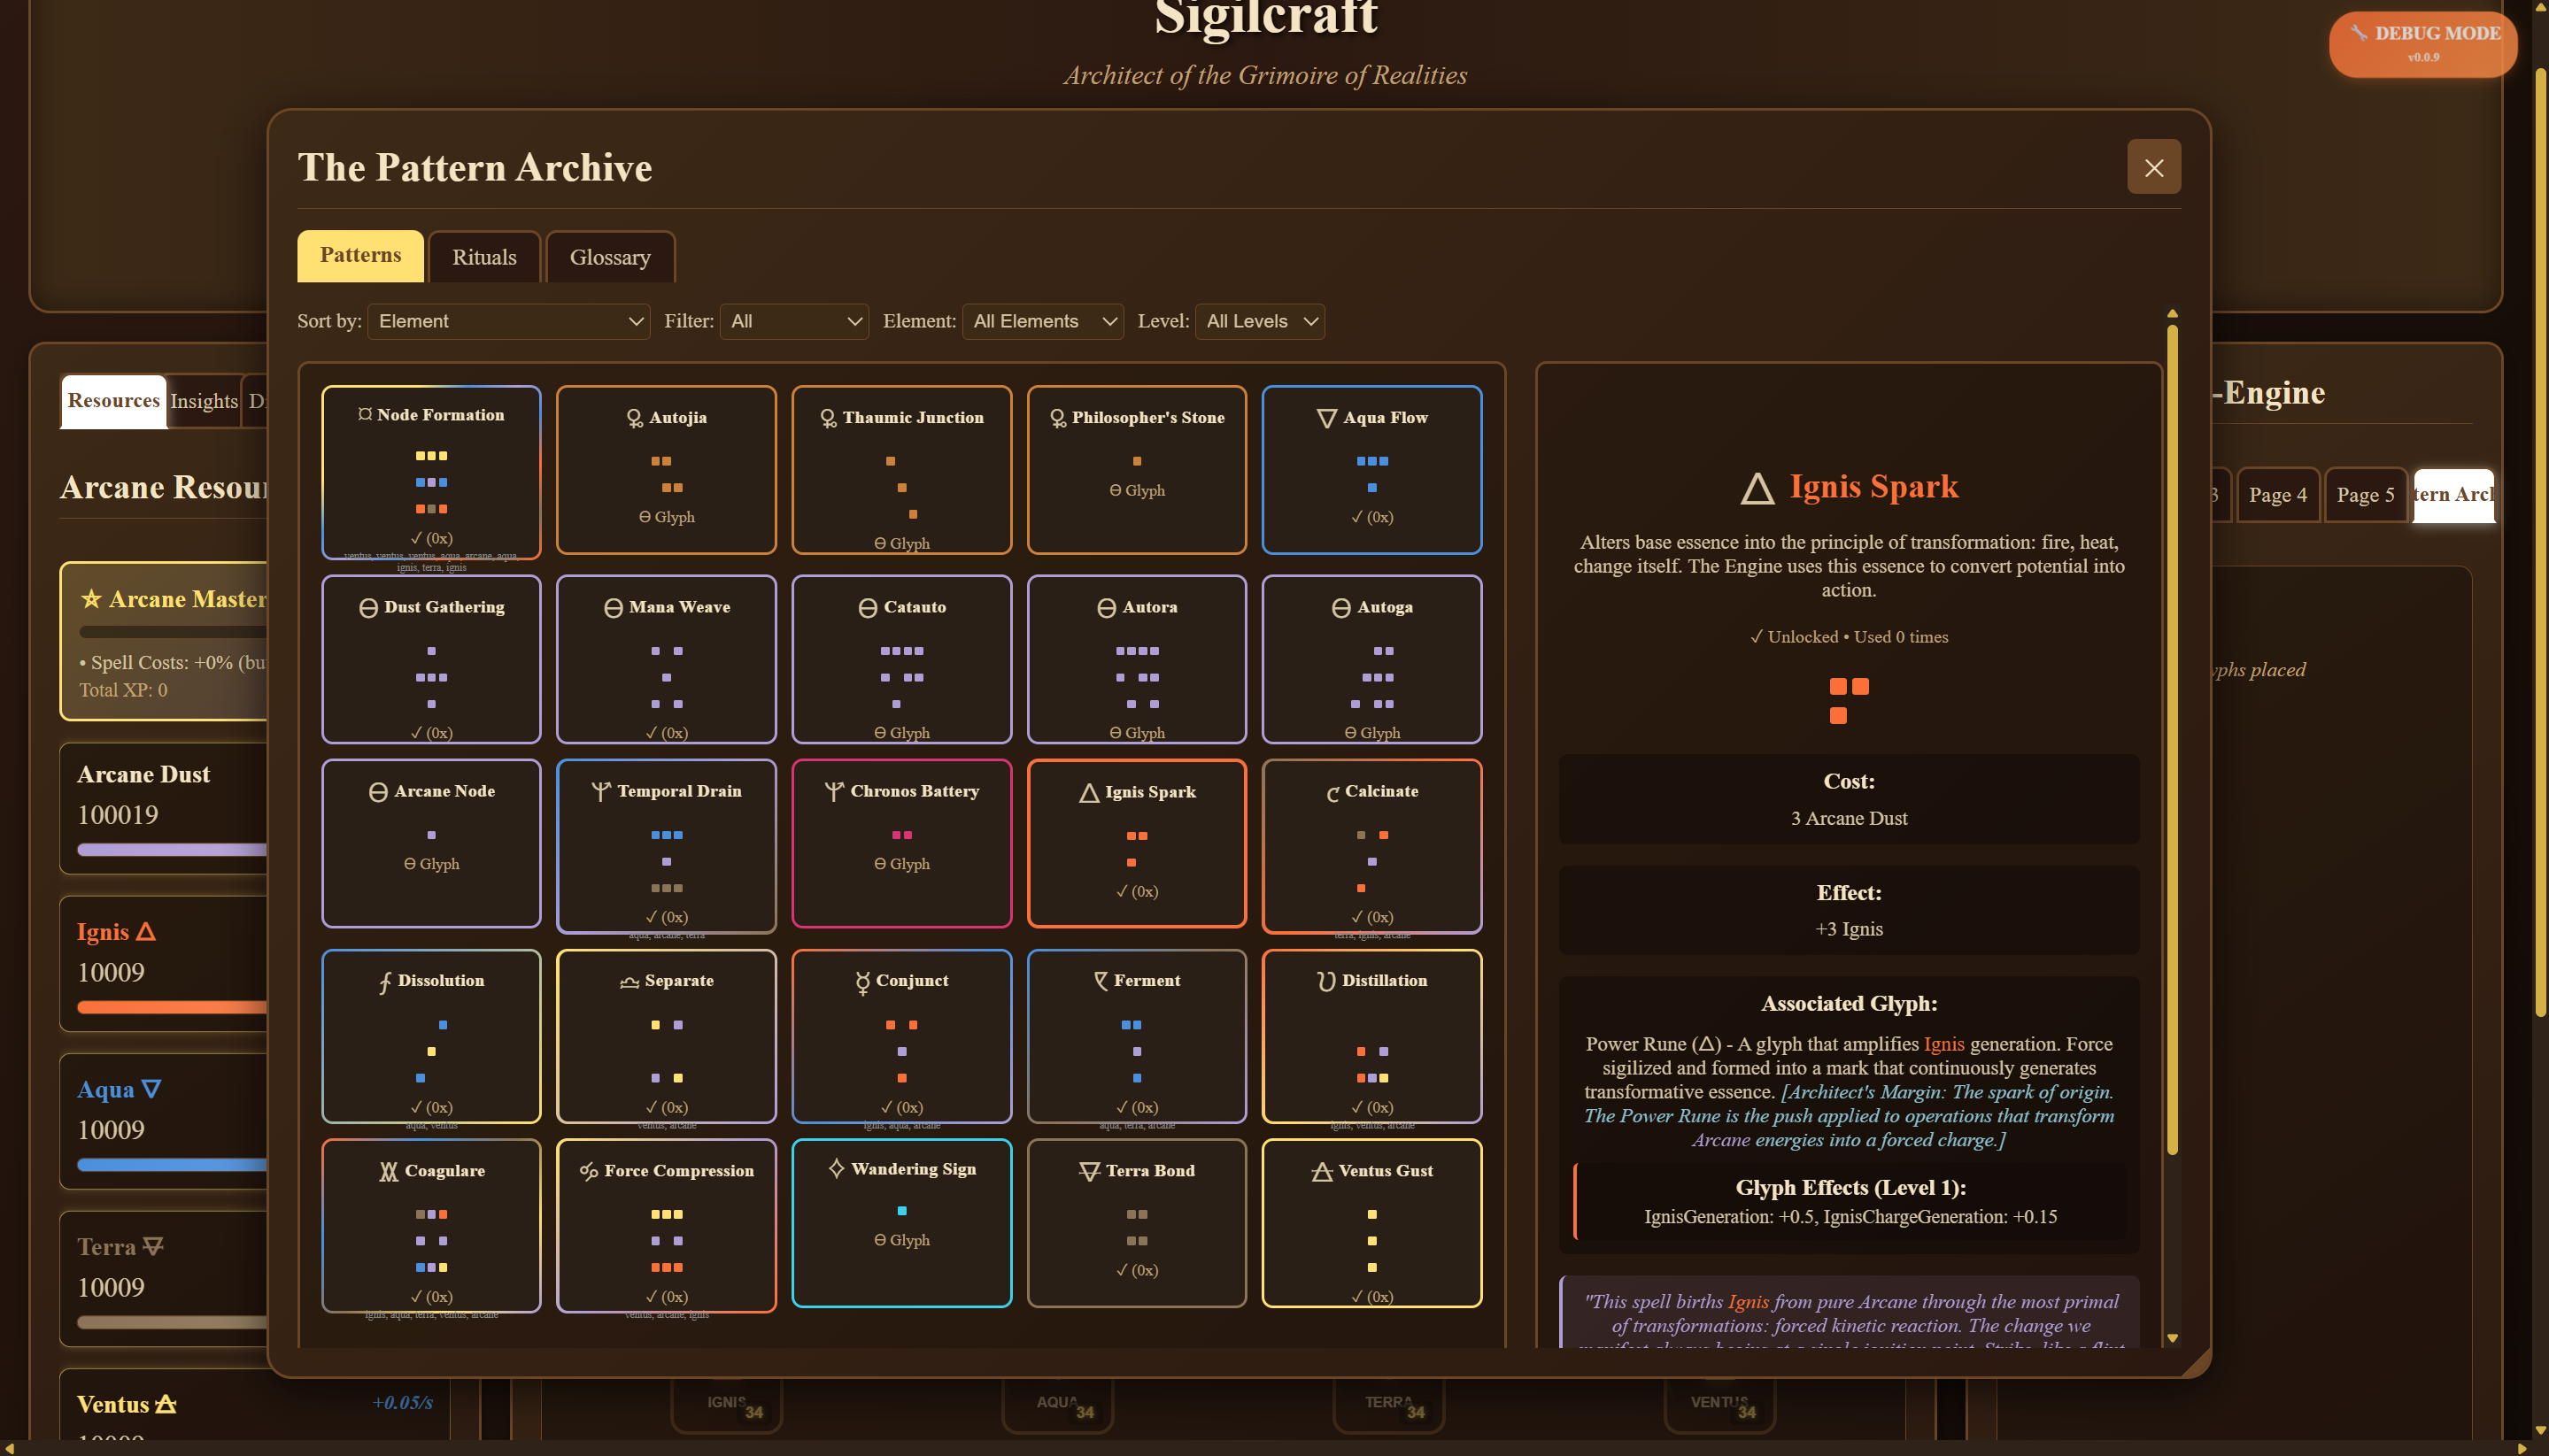The image size is (2549, 1456).
Task: Select the Aqua Flow triangle icon
Action: coord(1326,418)
